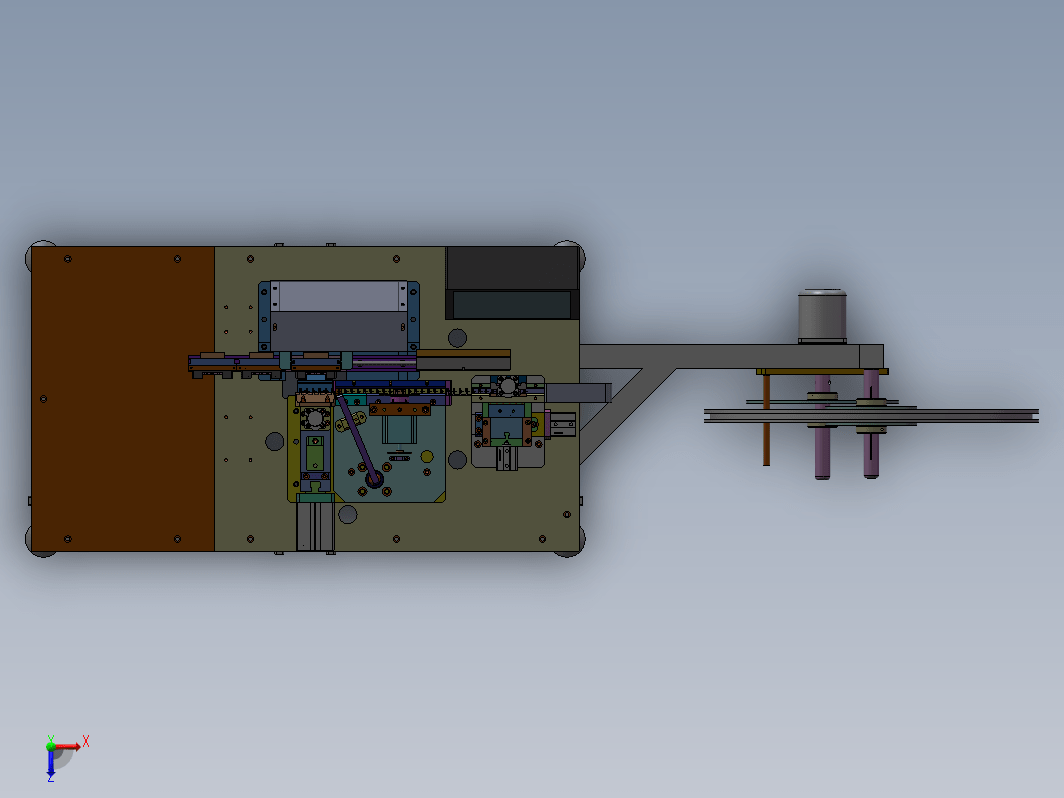Select the brown cover panel on the base plate
Image resolution: width=1064 pixels, height=798 pixels.
(x=123, y=398)
